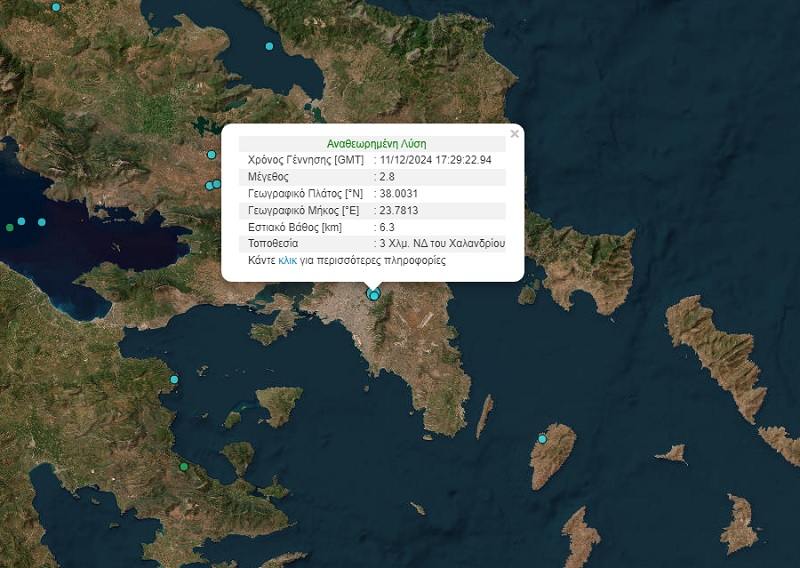Select the earthquake marker under the popup pointer
The width and height of the screenshot is (800, 568).
pyautogui.click(x=374, y=294)
